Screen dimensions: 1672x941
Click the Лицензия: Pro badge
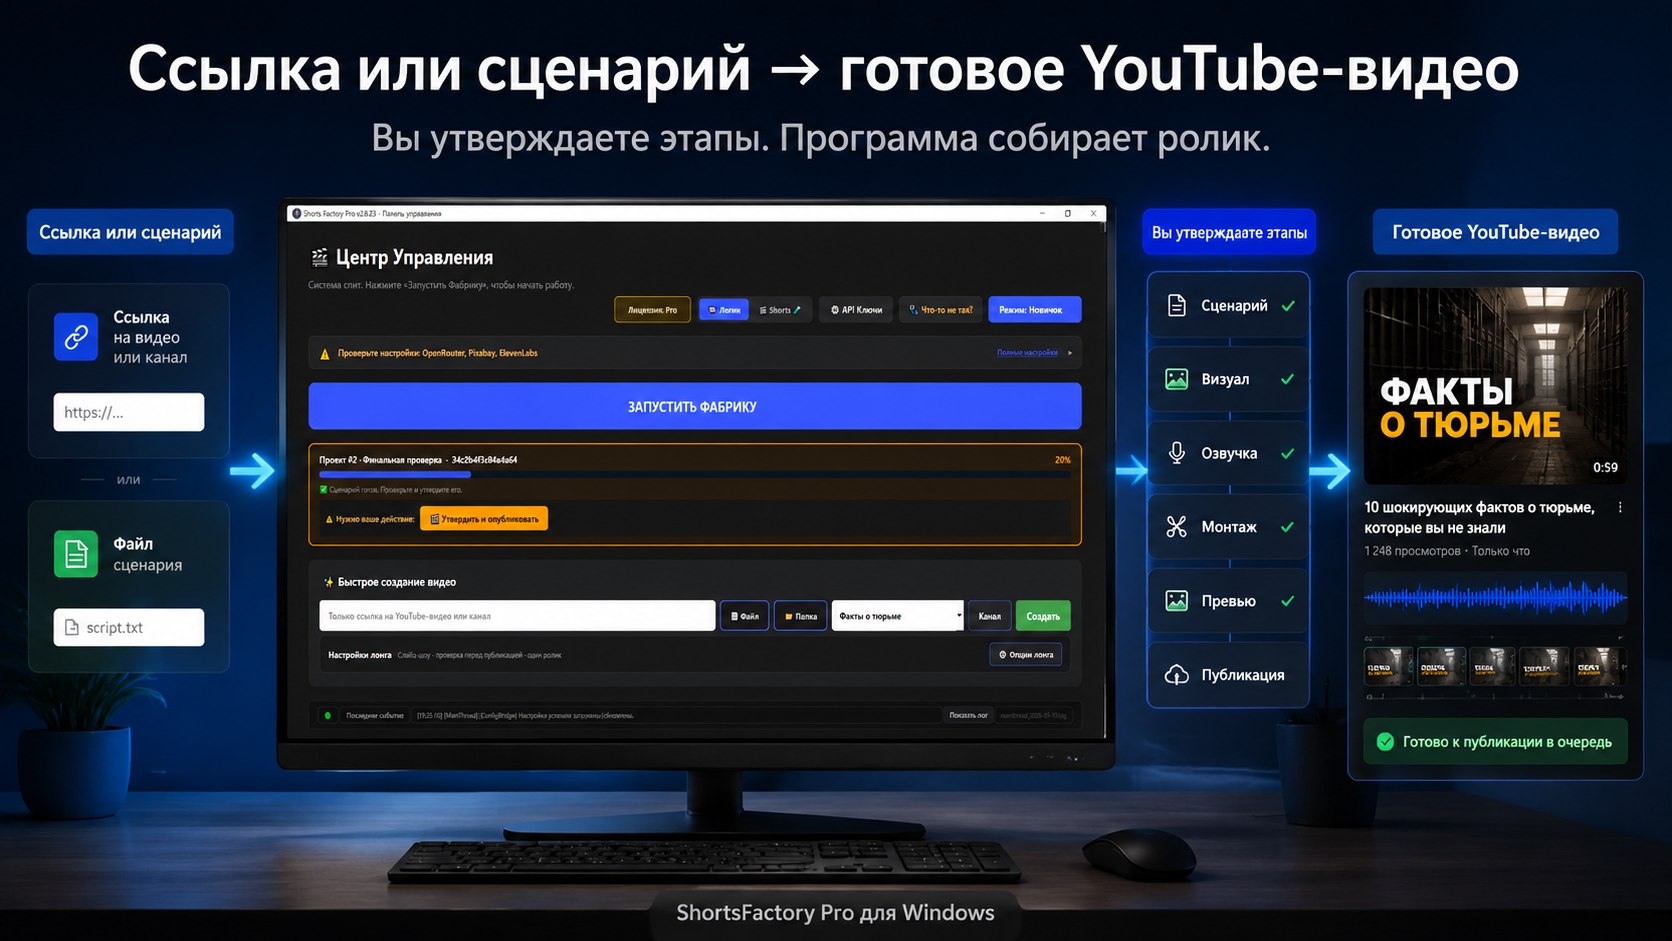click(652, 310)
